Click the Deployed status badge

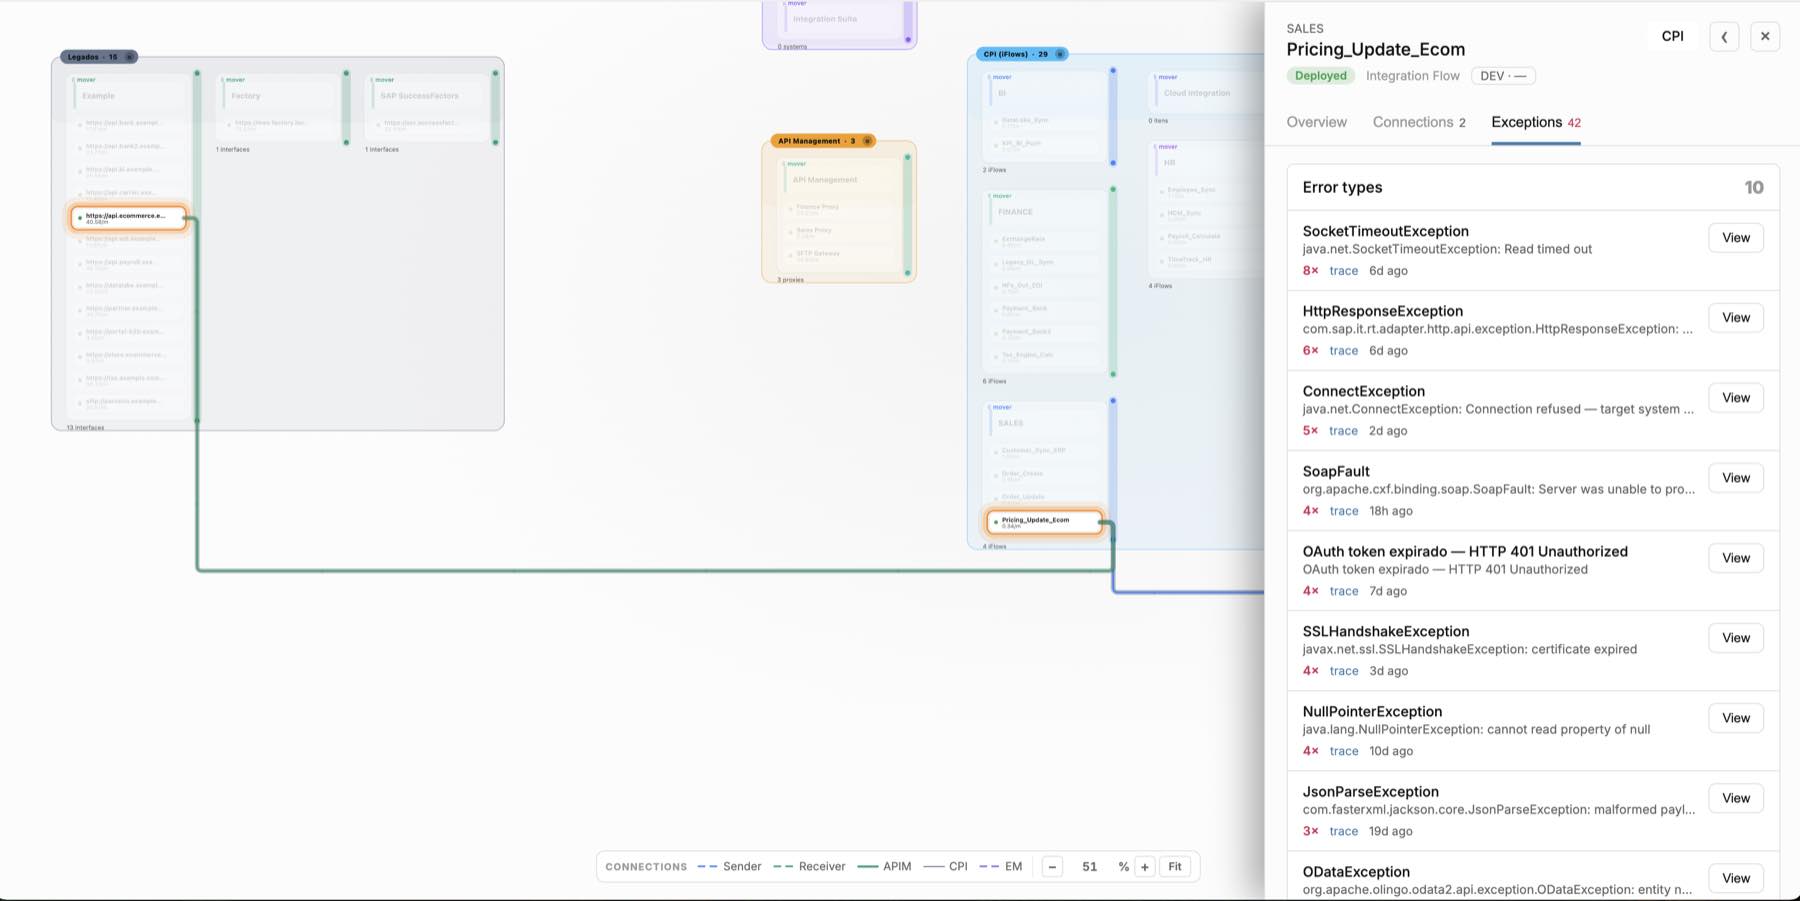[x=1320, y=76]
